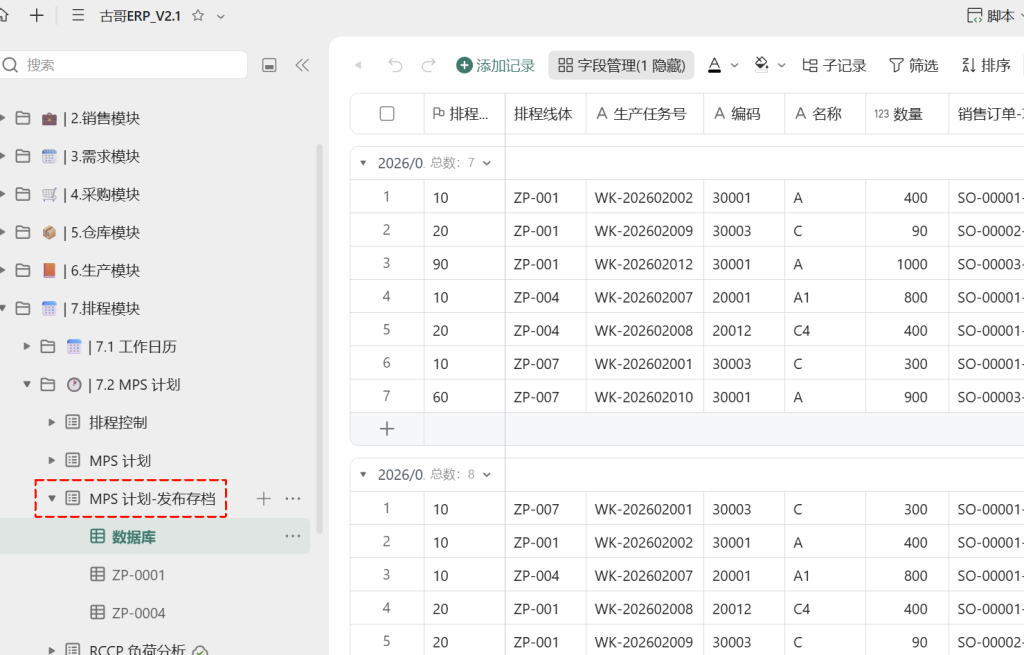Collapse the sidebar with double-chevron icon
The width and height of the screenshot is (1024, 655).
tap(302, 65)
